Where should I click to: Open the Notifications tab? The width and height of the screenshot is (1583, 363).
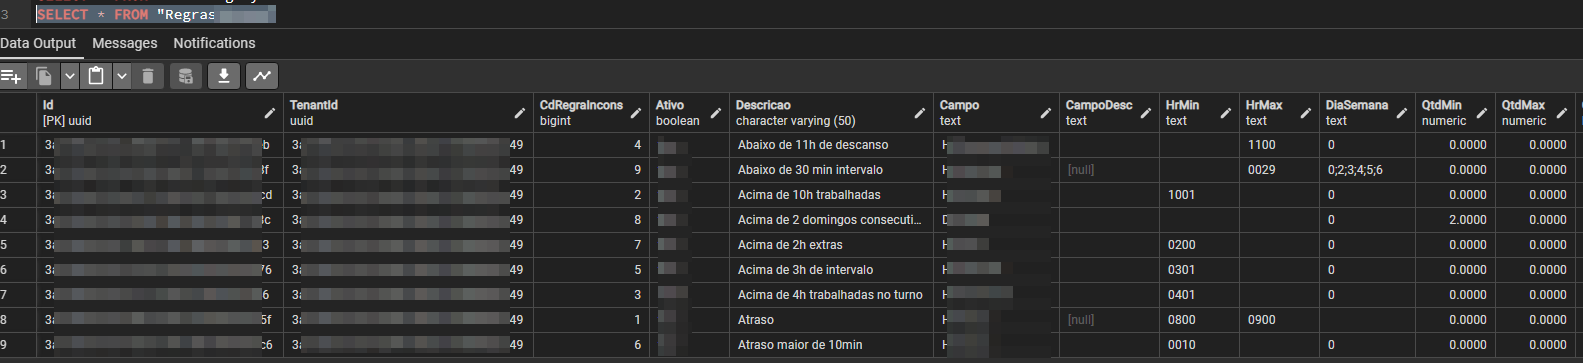[x=214, y=43]
